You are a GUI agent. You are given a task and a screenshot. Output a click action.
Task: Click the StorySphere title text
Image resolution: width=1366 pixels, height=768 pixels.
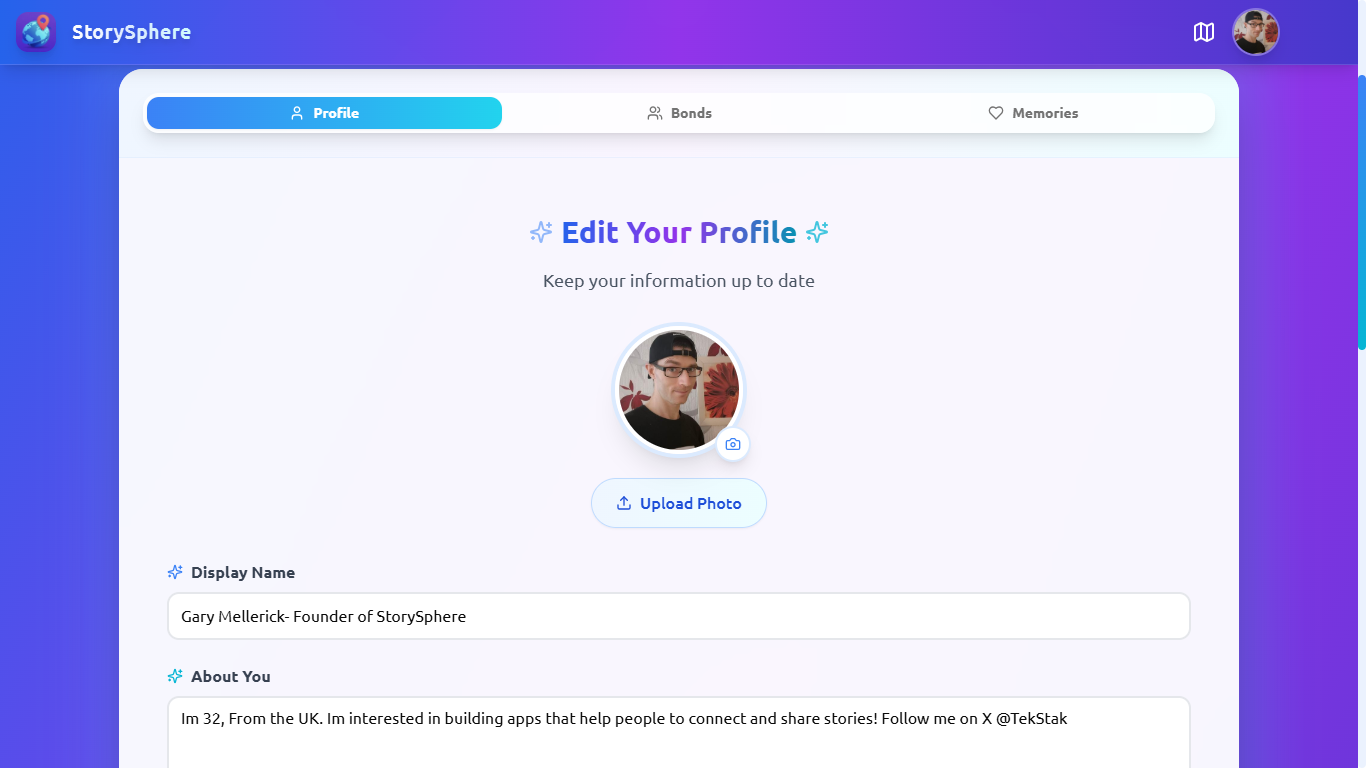pos(131,32)
